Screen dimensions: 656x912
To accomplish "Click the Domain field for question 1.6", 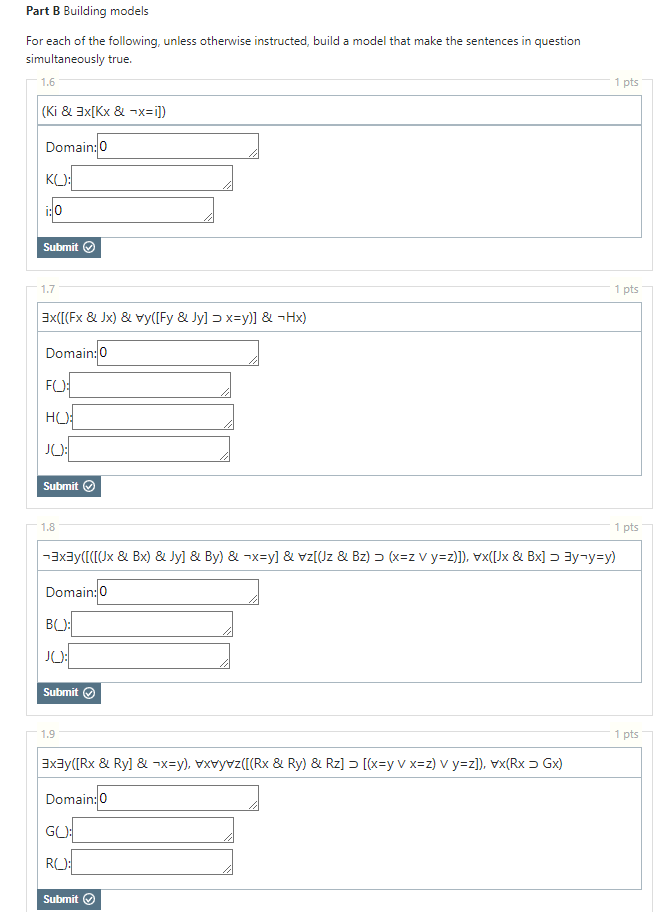I will click(177, 146).
